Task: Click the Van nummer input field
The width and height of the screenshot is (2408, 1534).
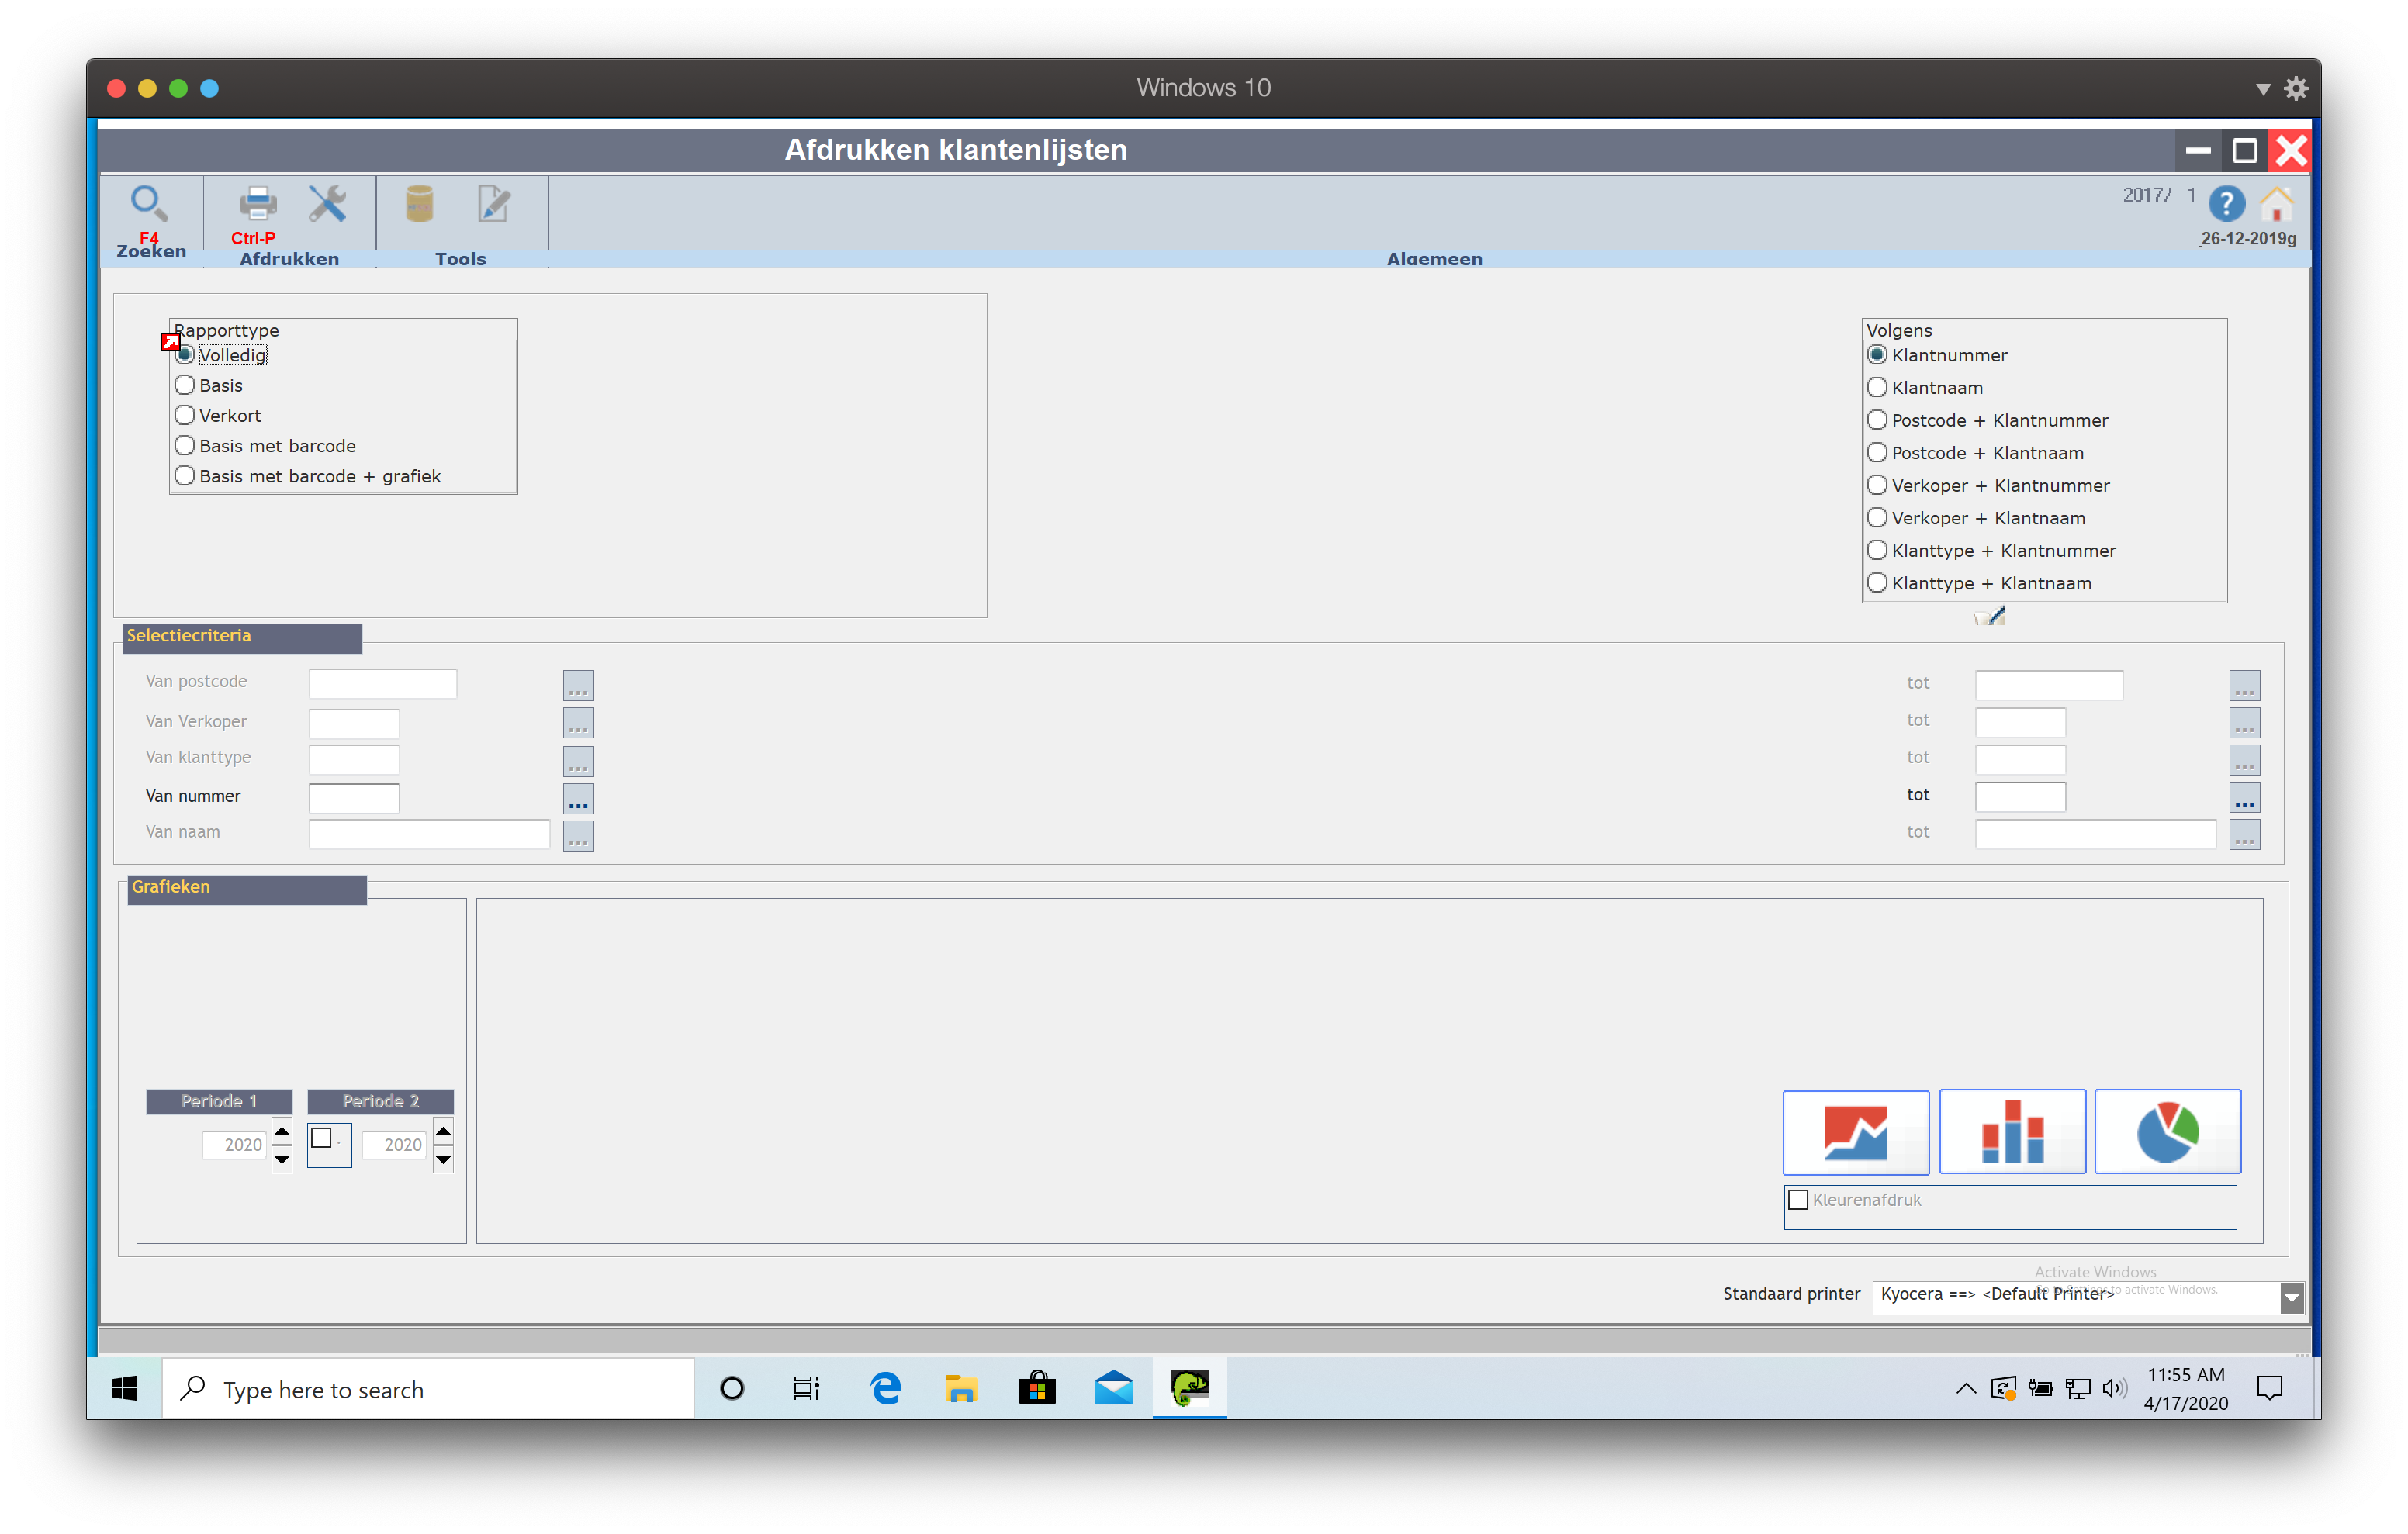Action: tap(354, 798)
